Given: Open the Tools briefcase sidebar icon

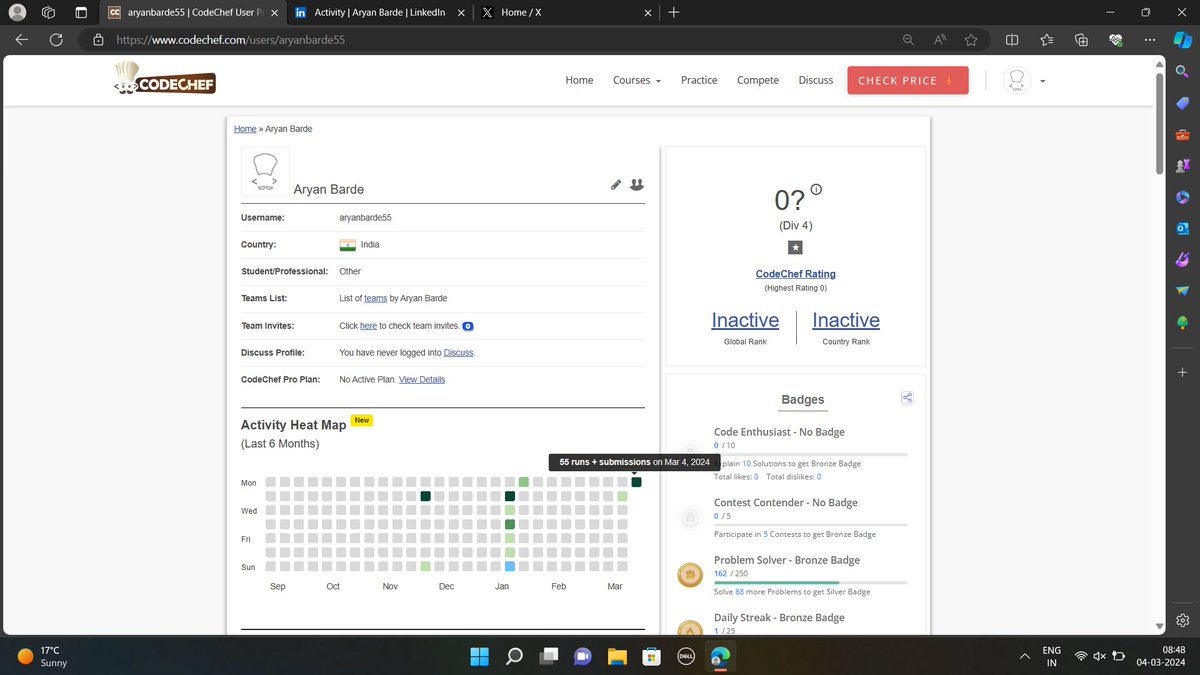Looking at the screenshot, I should click(1182, 134).
